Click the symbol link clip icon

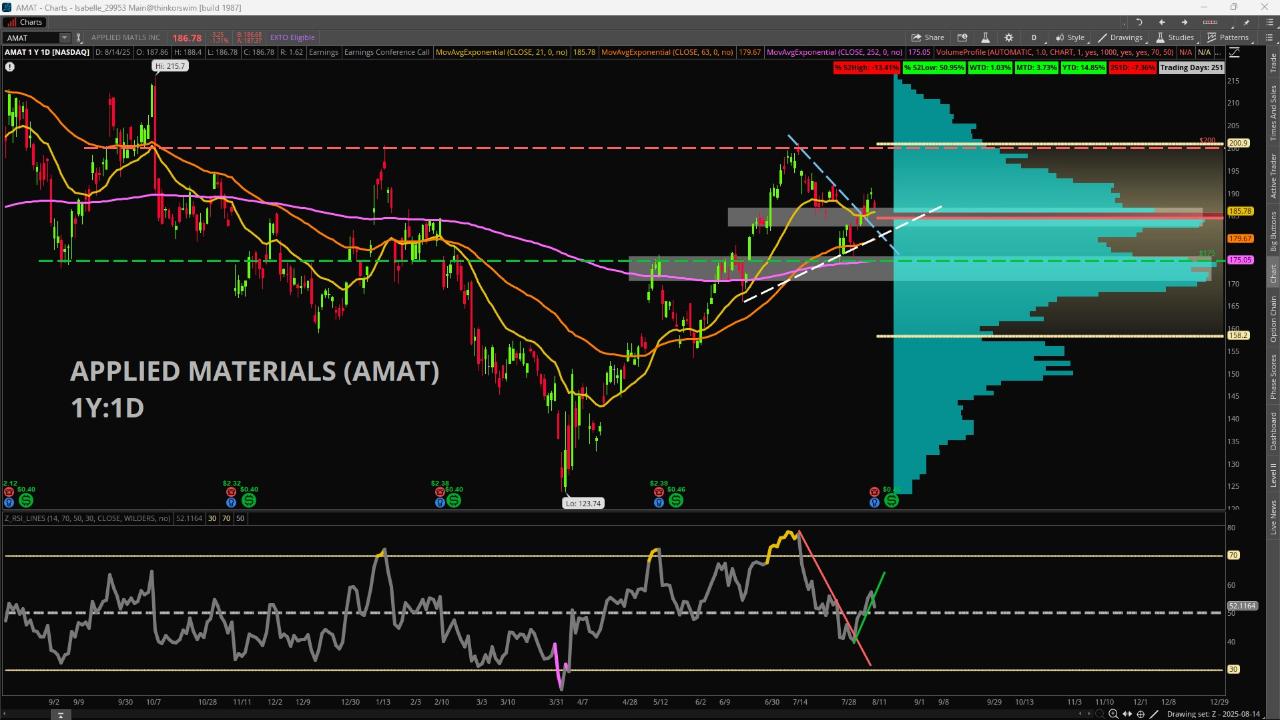(80, 38)
